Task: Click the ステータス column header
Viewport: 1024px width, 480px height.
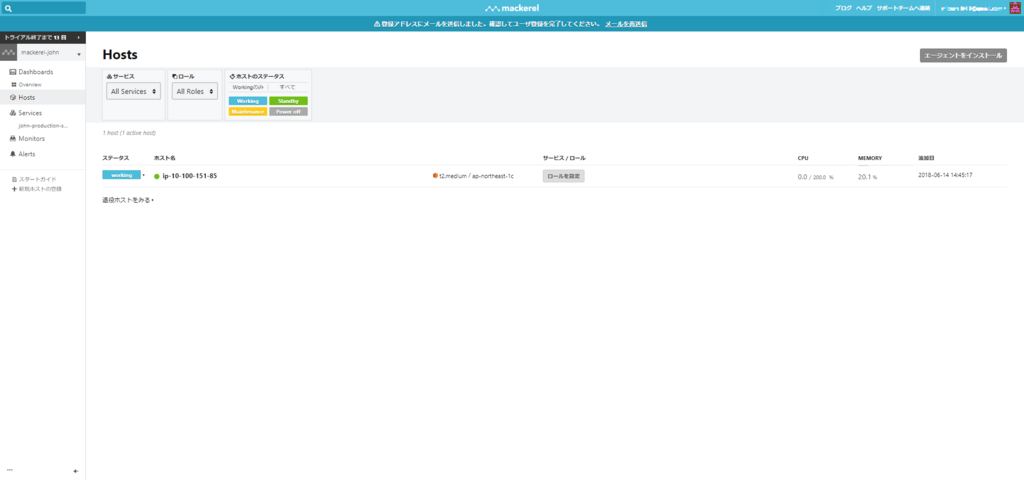Action: [x=116, y=158]
